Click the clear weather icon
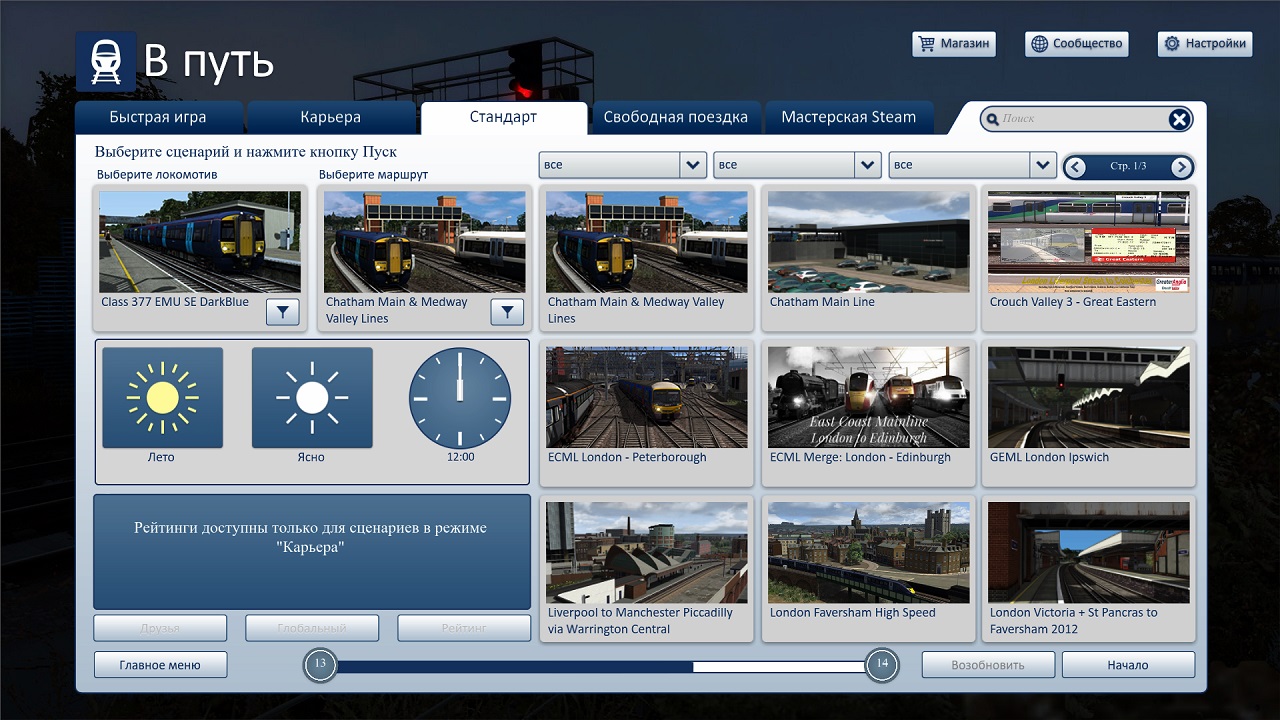 (x=312, y=398)
